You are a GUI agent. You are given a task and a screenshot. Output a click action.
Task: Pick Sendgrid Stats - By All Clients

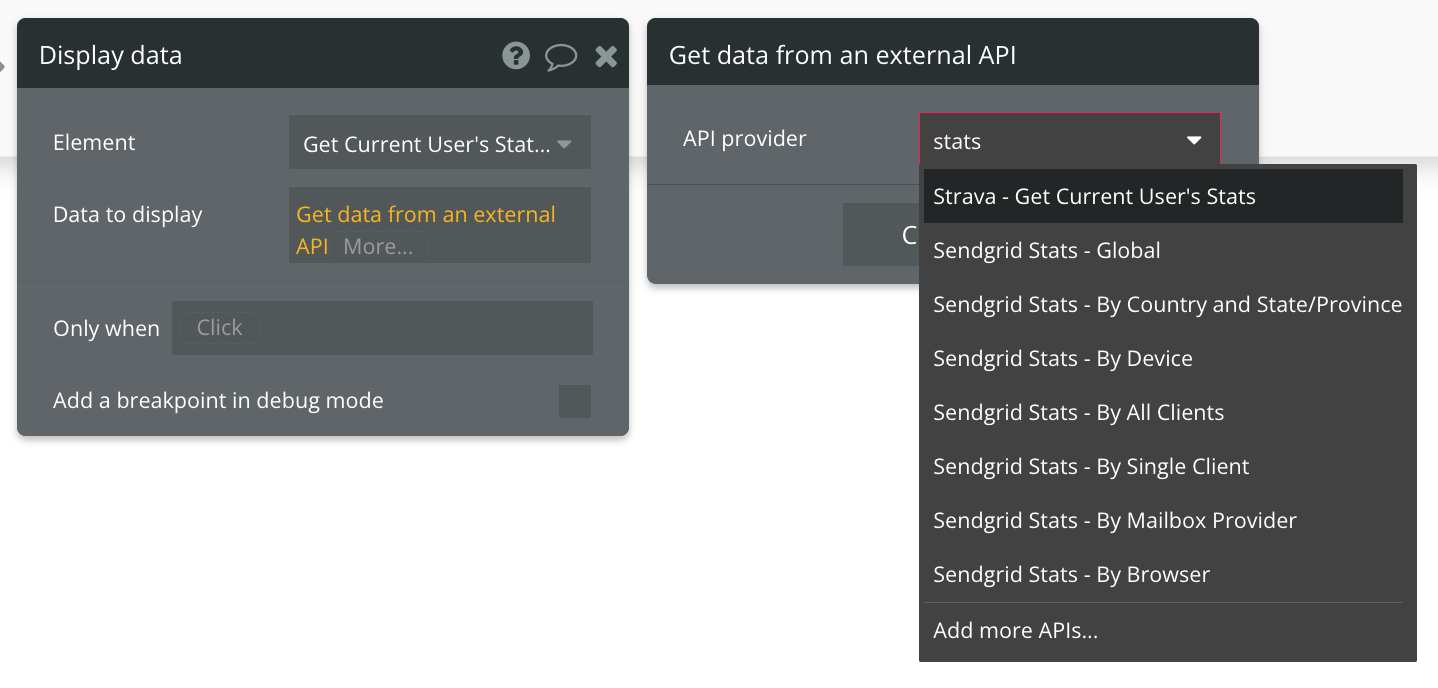[1078, 413]
